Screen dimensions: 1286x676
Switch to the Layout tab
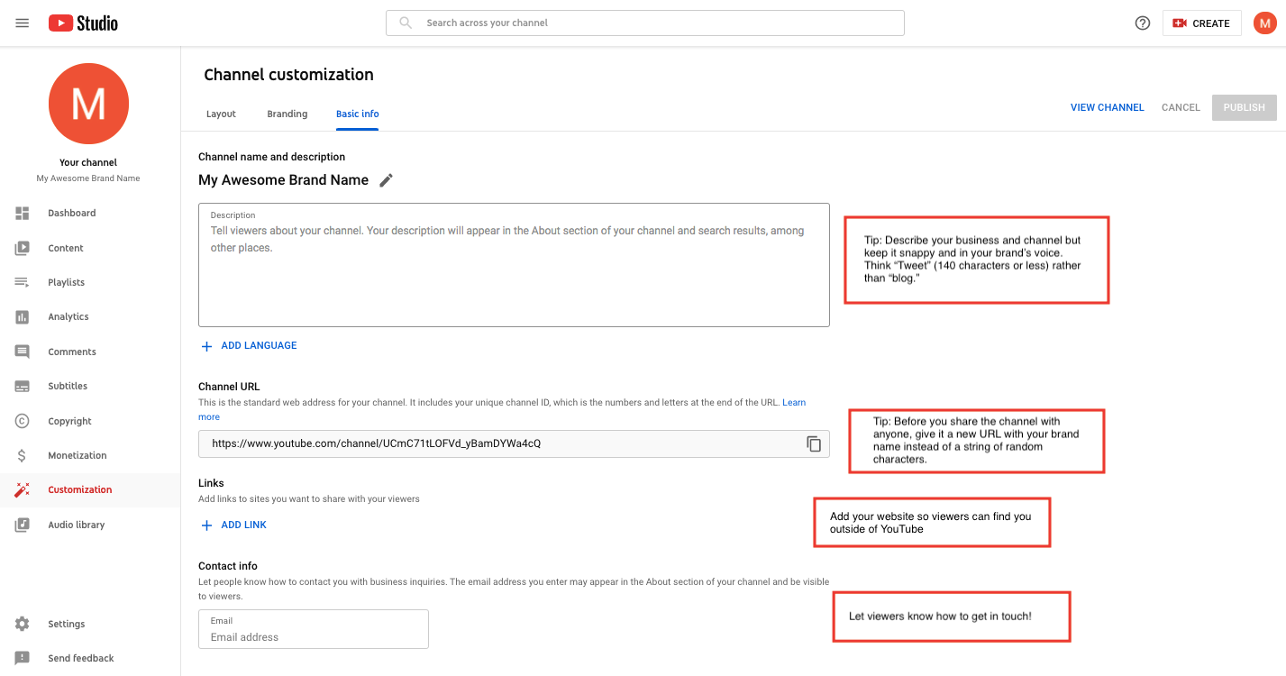[x=221, y=114]
